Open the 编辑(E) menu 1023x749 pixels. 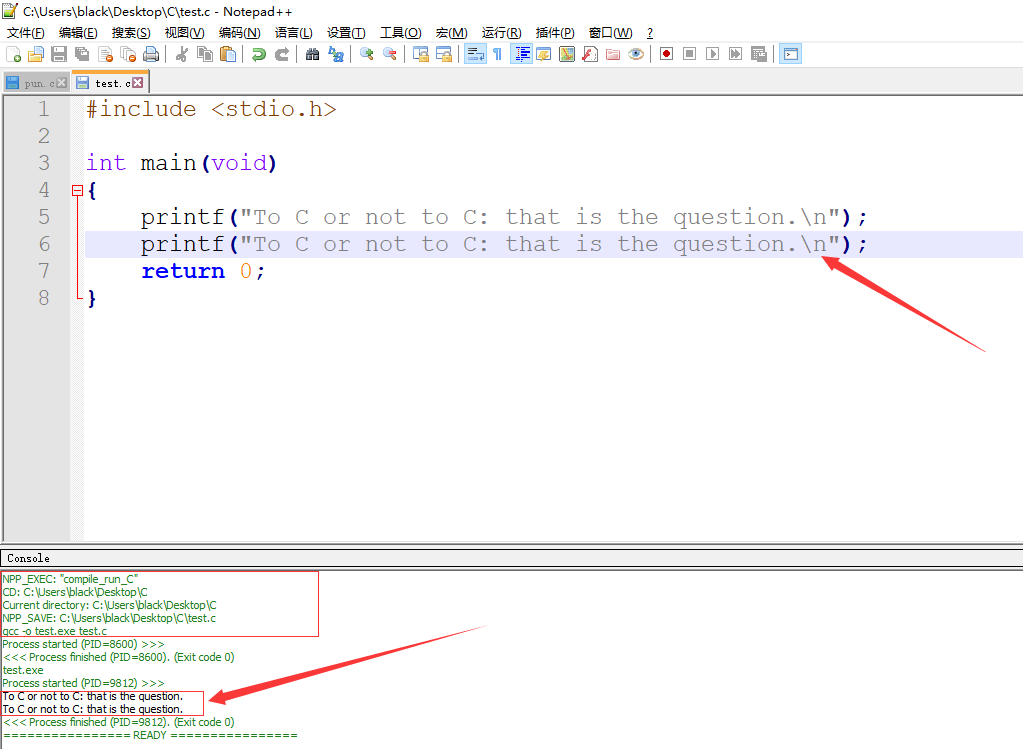coord(78,33)
